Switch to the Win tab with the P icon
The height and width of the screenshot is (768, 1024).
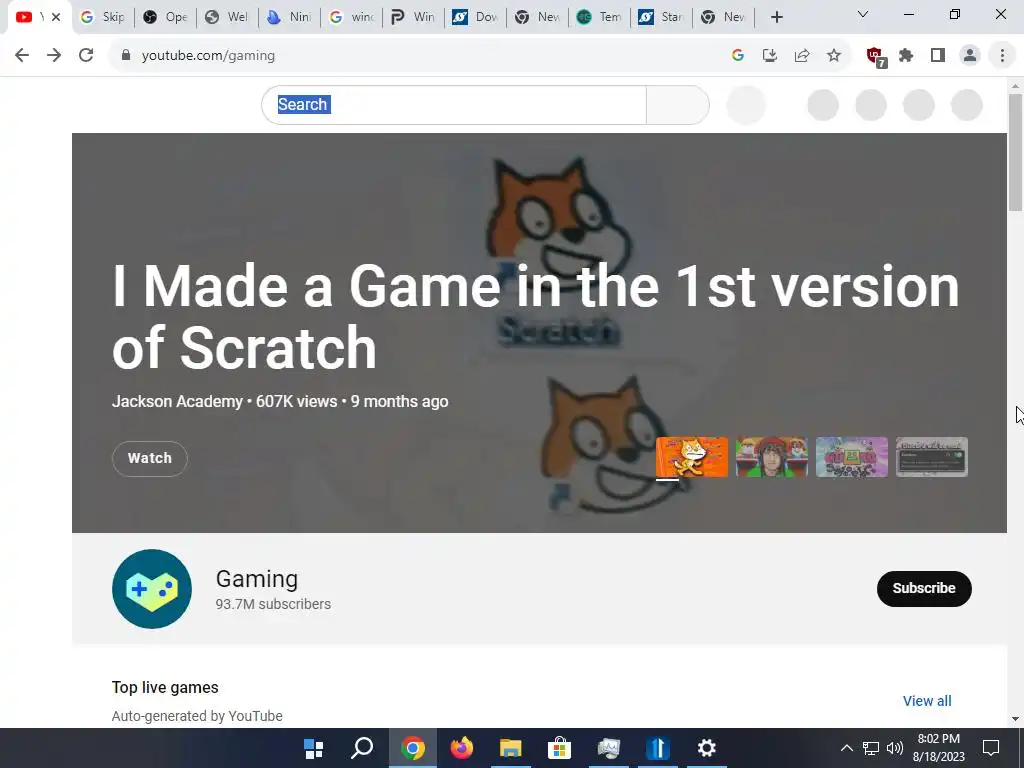tap(413, 17)
